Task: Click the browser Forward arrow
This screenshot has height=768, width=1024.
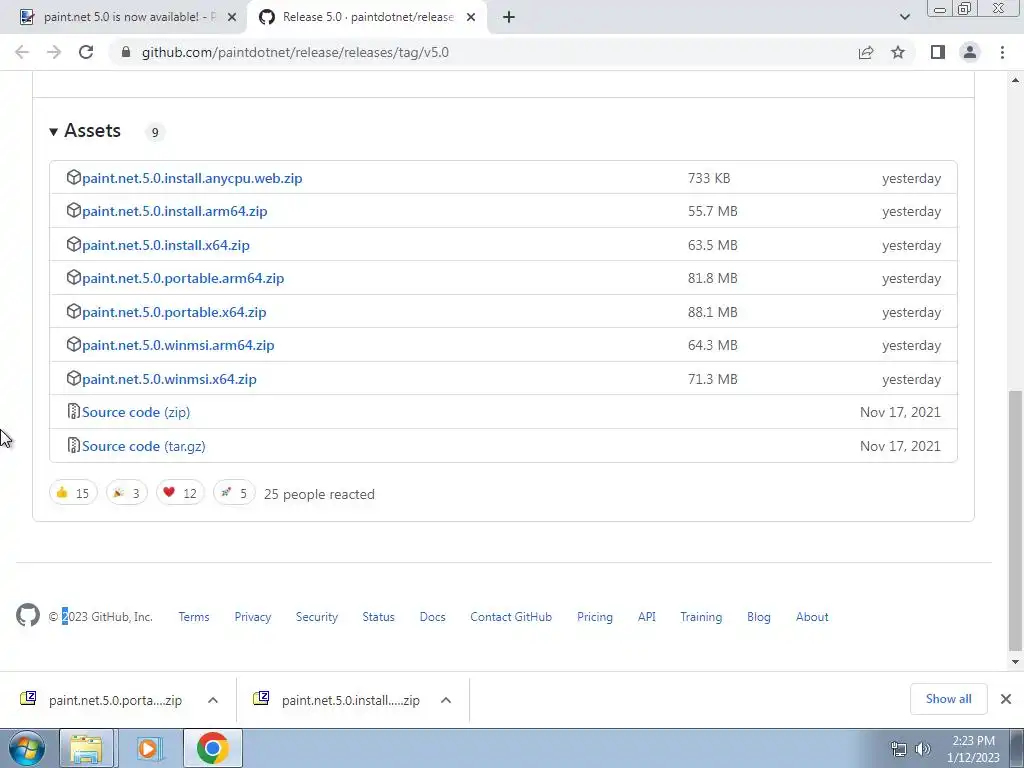Action: click(x=54, y=52)
